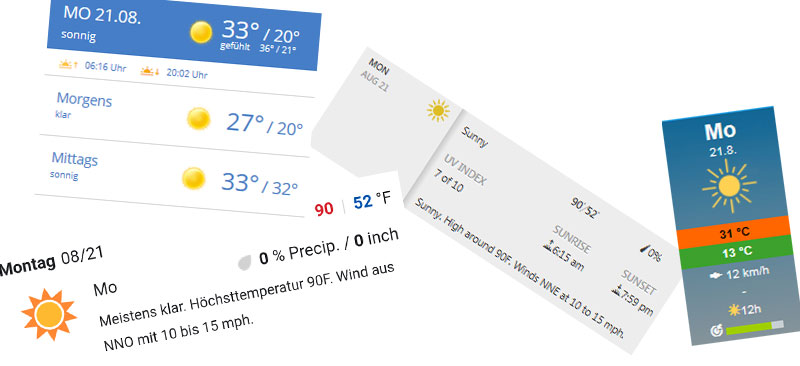The image size is (800, 366).
Task: Click the sunset icon beside 20:02 Uhr
Action: point(150,71)
